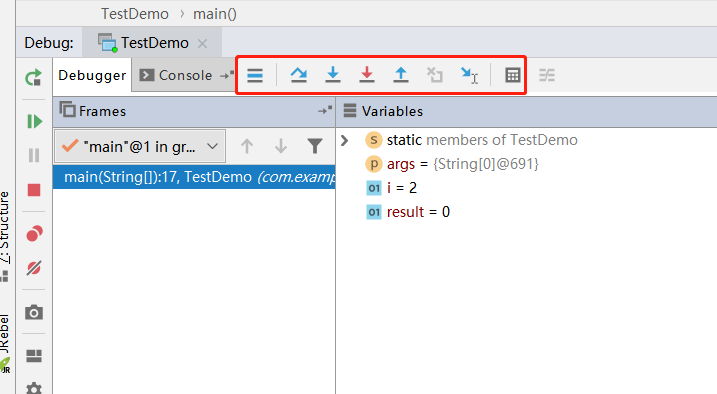Open the Restore Layout icon

[34, 356]
